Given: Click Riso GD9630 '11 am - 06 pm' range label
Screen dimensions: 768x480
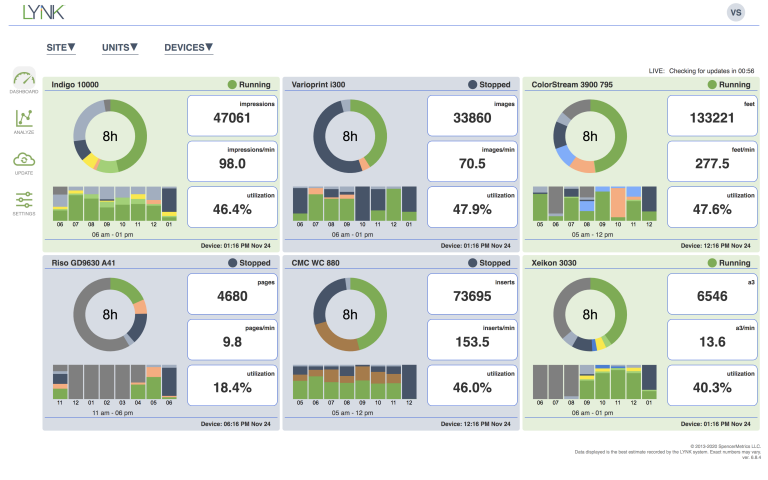Looking at the screenshot, I should (x=113, y=413).
